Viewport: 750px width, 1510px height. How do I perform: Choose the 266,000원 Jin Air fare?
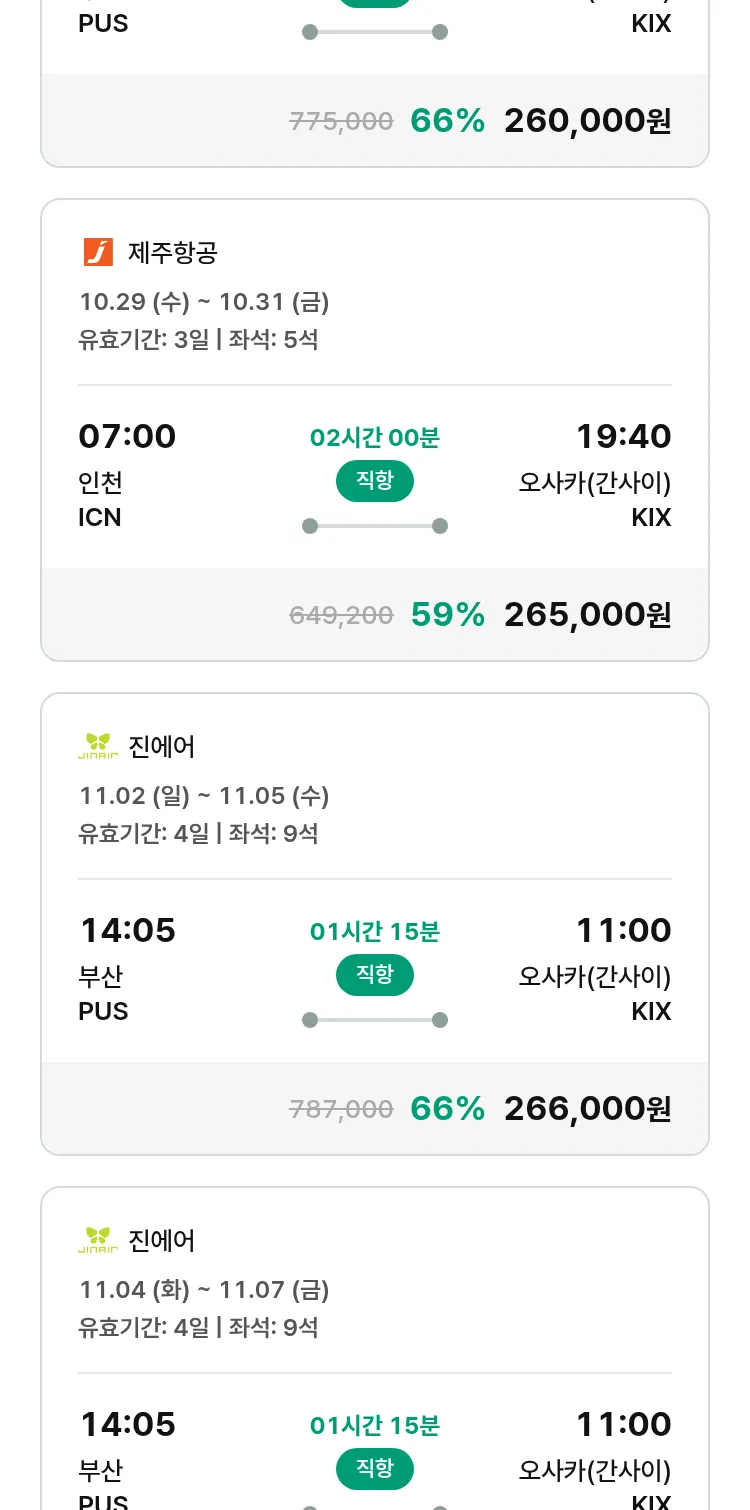coord(587,1109)
